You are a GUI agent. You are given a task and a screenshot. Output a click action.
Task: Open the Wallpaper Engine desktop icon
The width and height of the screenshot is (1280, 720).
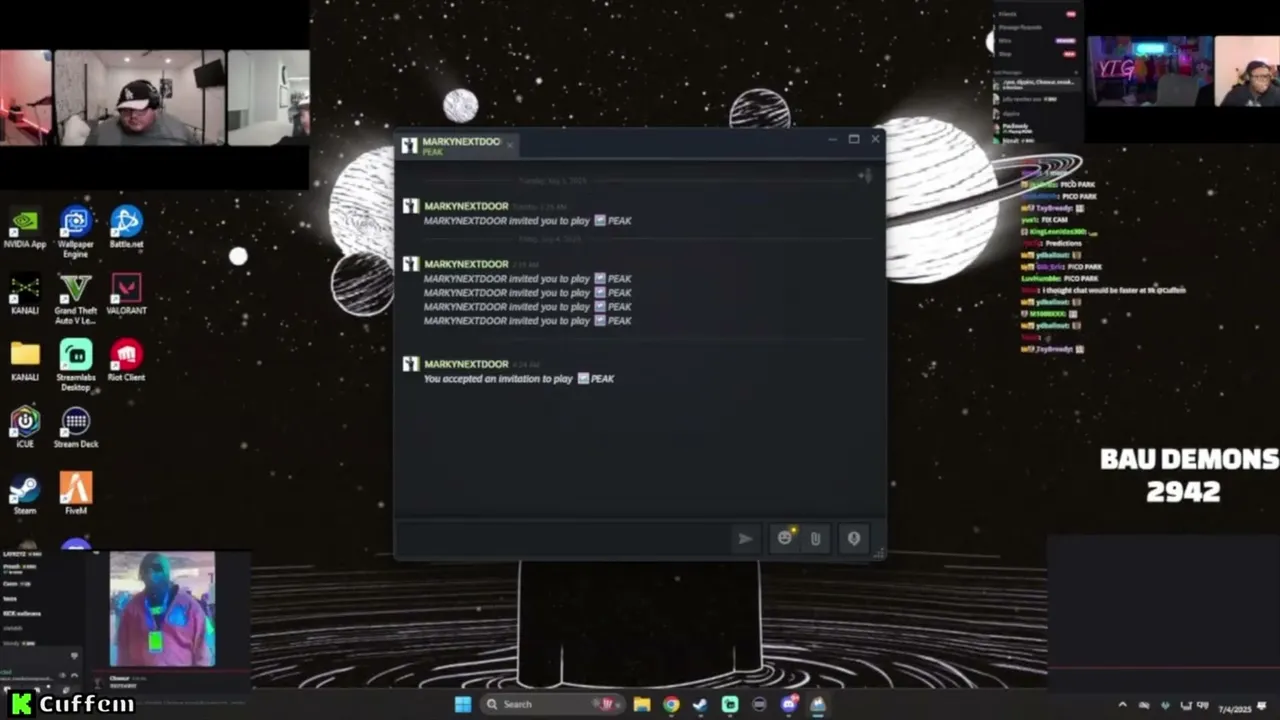[76, 232]
